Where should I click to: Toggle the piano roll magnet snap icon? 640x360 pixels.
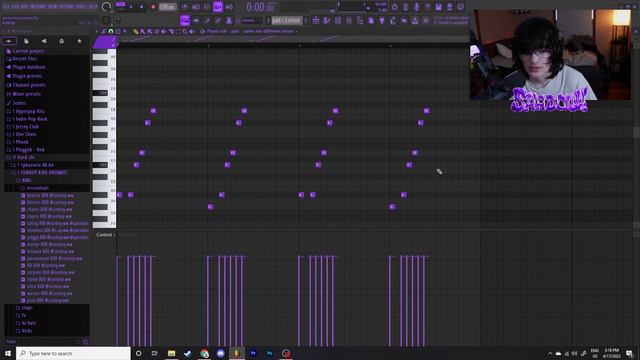pyautogui.click(x=111, y=31)
